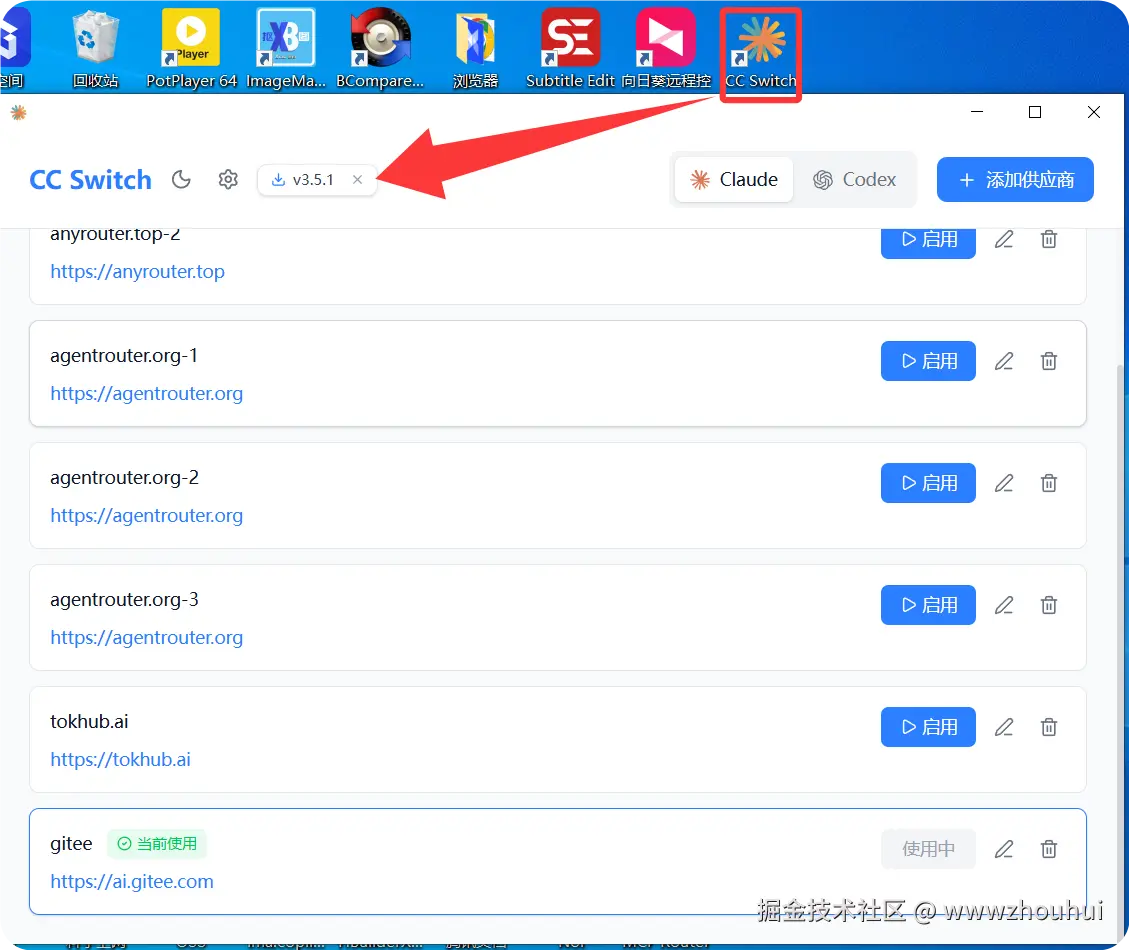This screenshot has width=1129, height=950.
Task: Select the PotPlayer 64 desktop icon
Action: [x=192, y=48]
